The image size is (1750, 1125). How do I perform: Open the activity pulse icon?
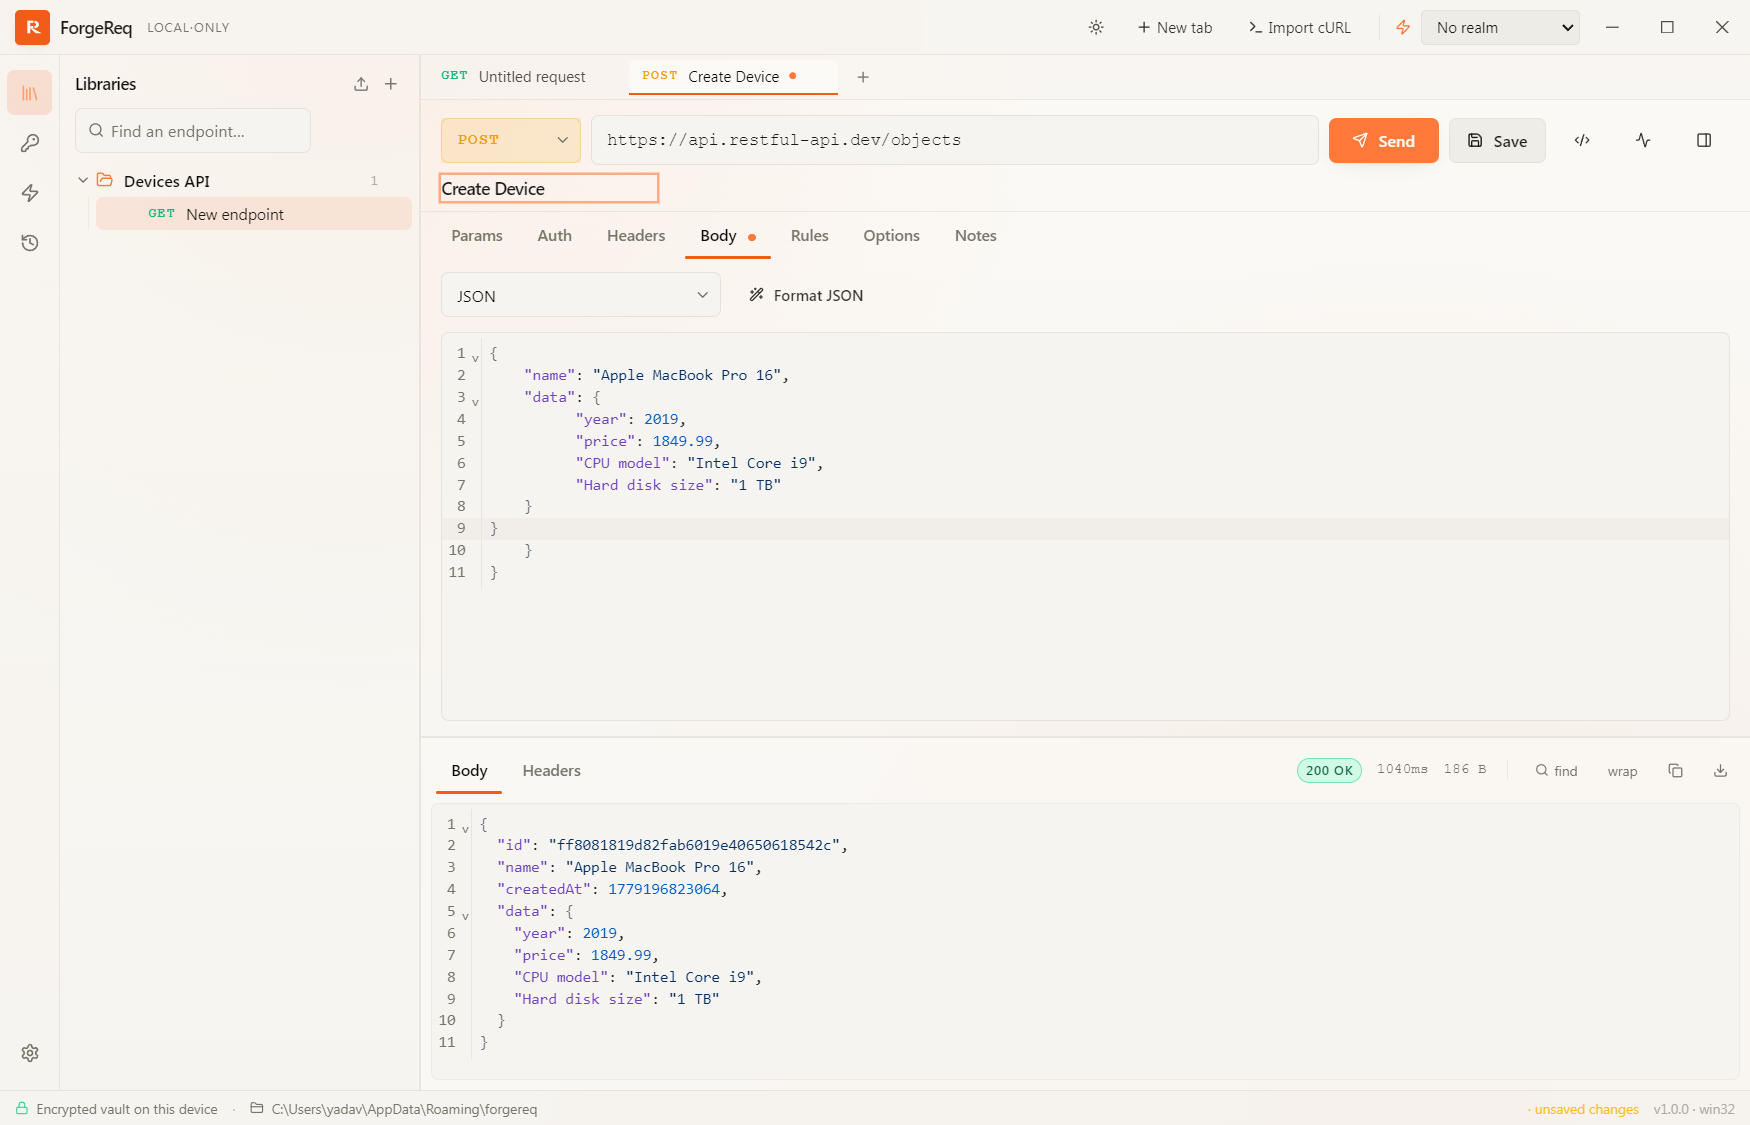coord(1643,140)
